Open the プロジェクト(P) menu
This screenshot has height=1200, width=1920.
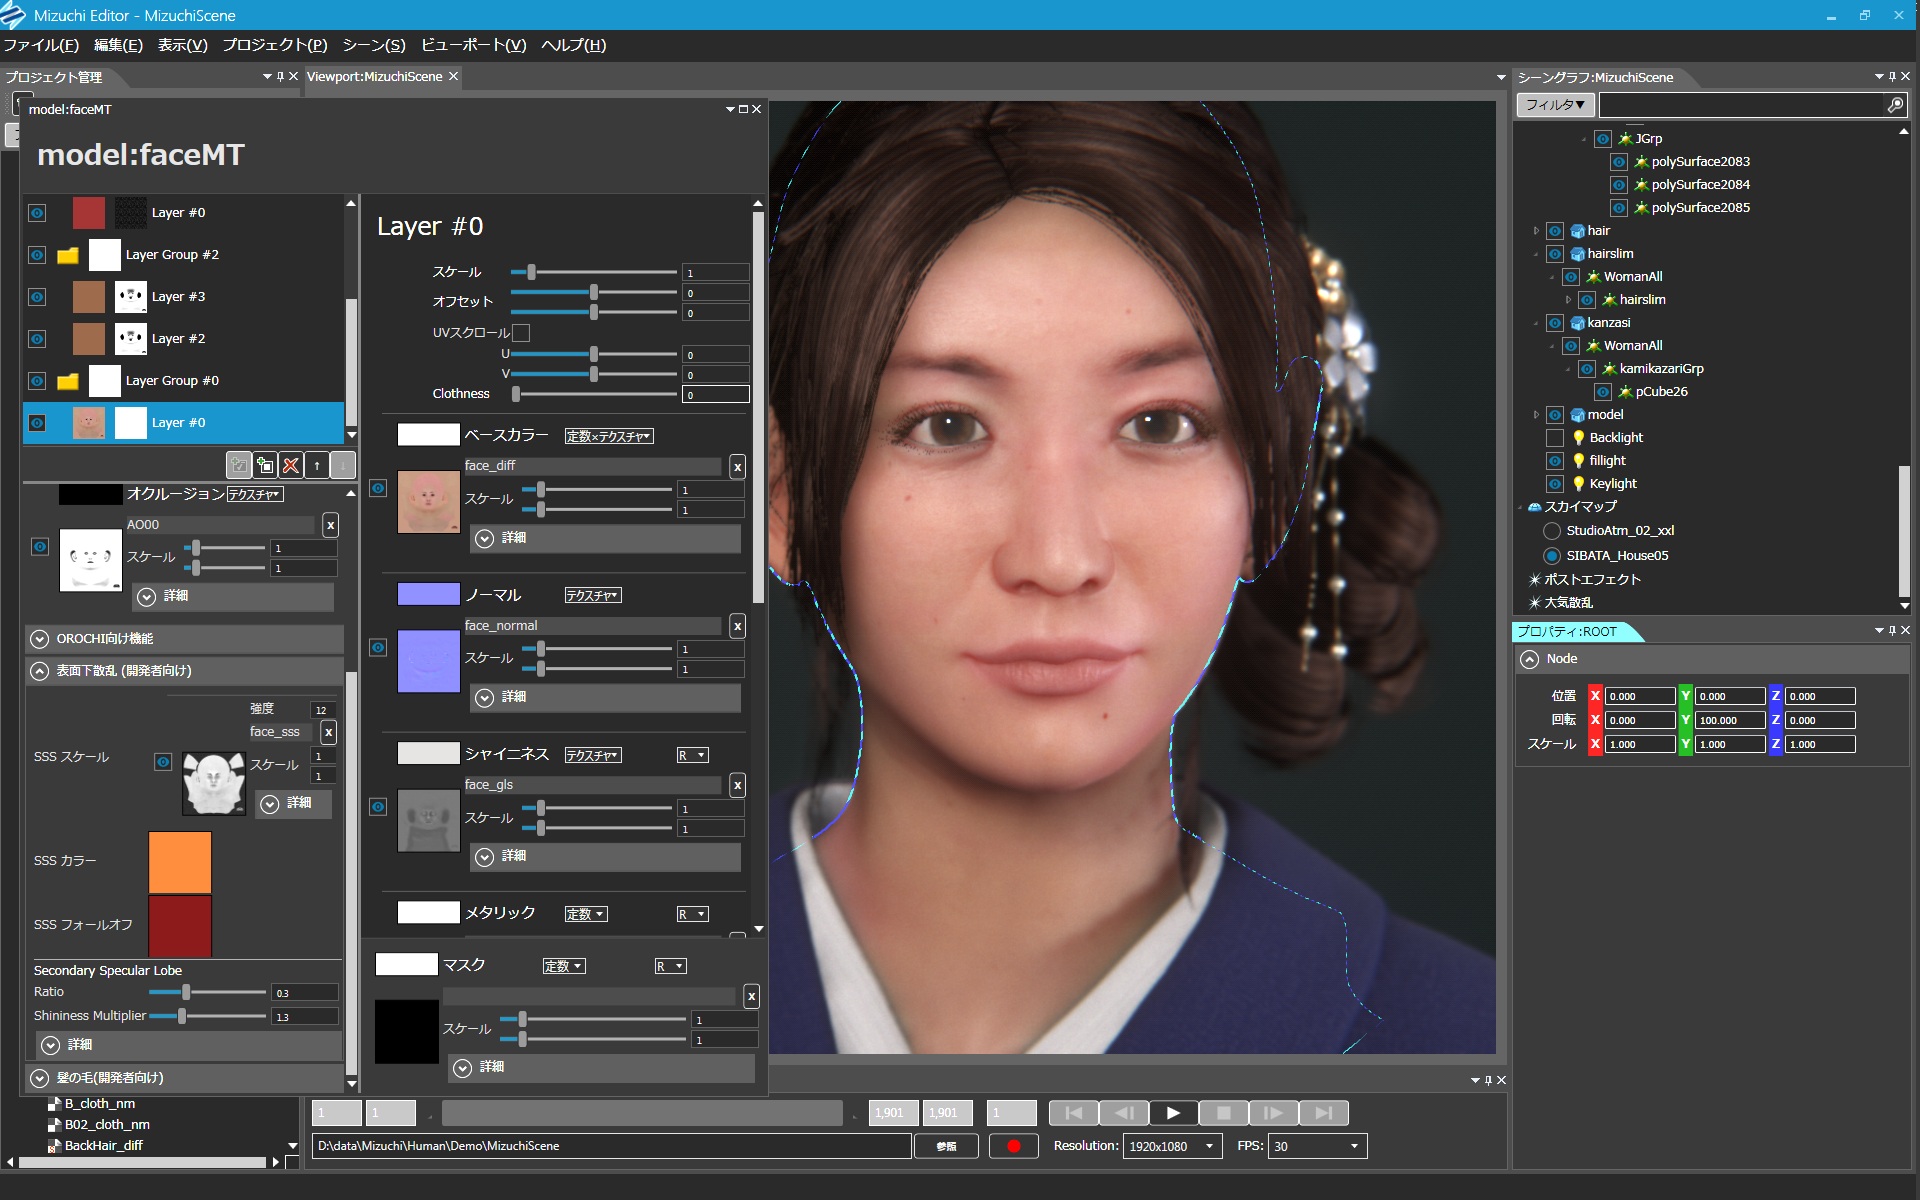click(x=274, y=45)
